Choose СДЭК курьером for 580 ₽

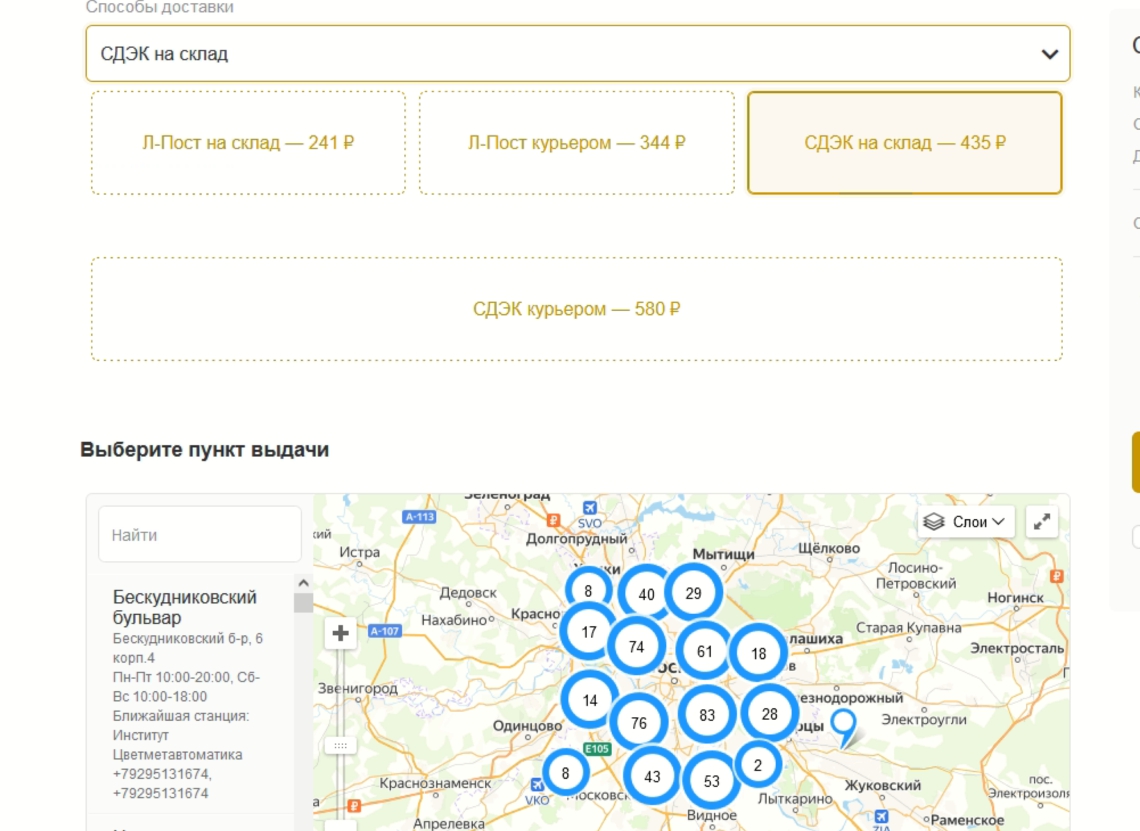click(576, 309)
